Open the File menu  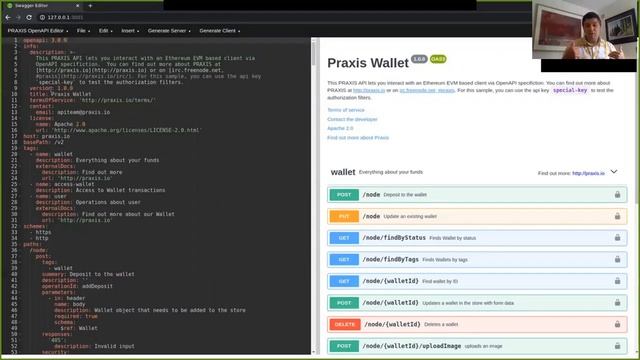(x=83, y=31)
